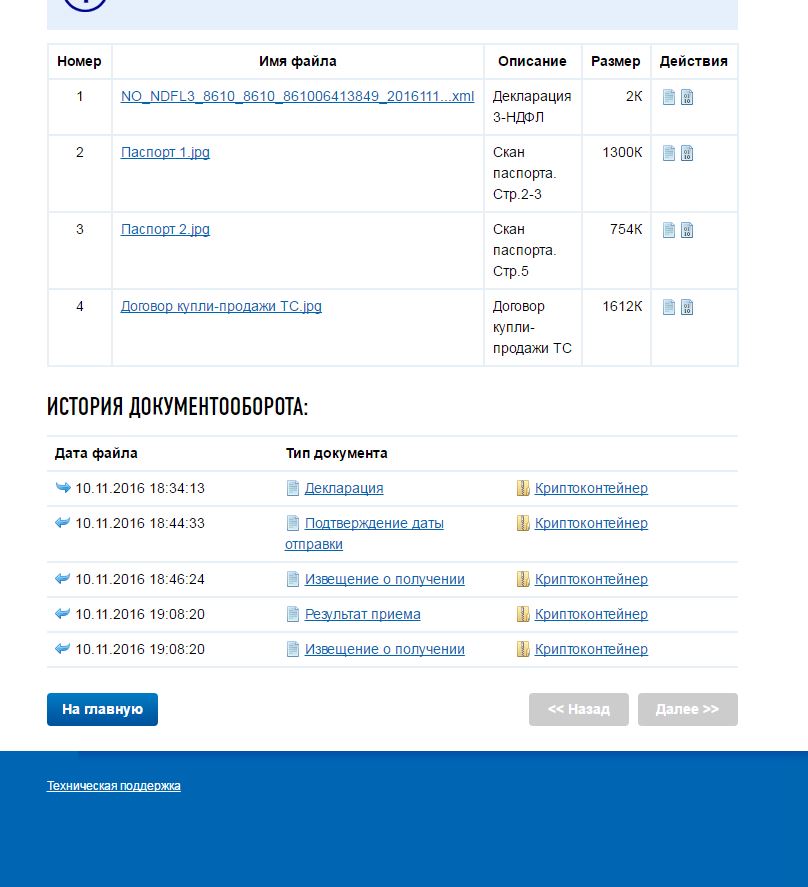Click the Далее >> button
Screen dimensions: 808x887
(x=687, y=709)
